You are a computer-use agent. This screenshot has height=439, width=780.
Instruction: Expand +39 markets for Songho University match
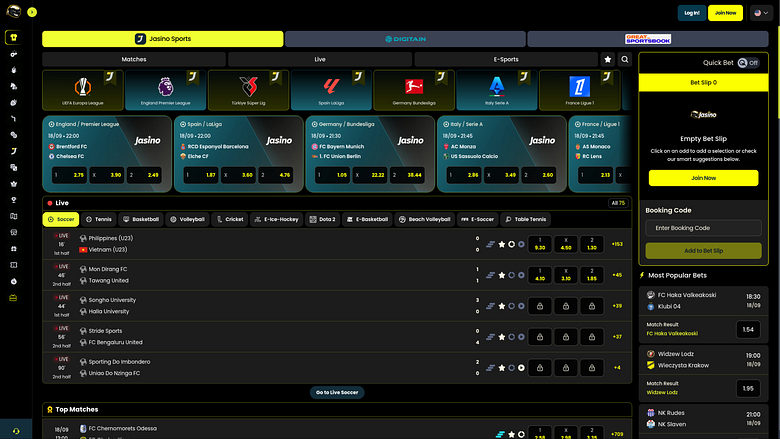point(617,306)
